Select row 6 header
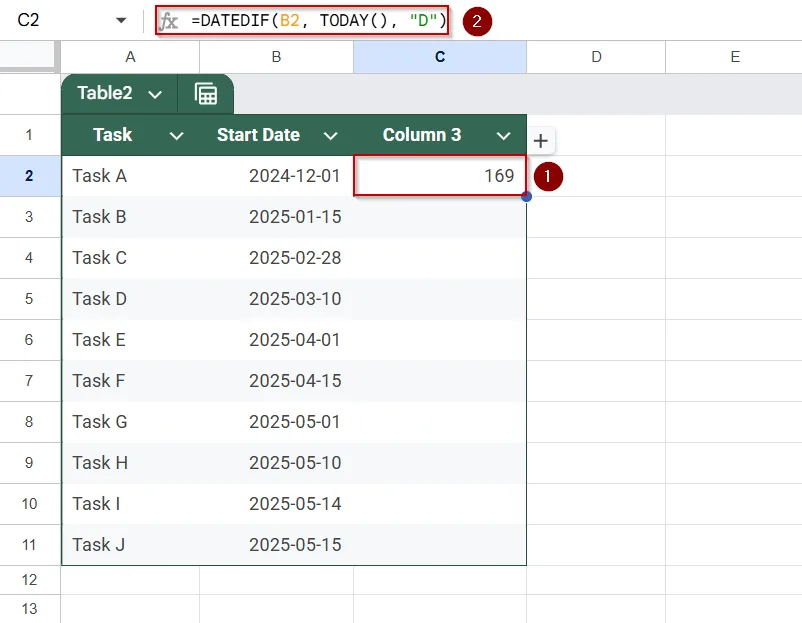The width and height of the screenshot is (802, 623). [x=30, y=340]
